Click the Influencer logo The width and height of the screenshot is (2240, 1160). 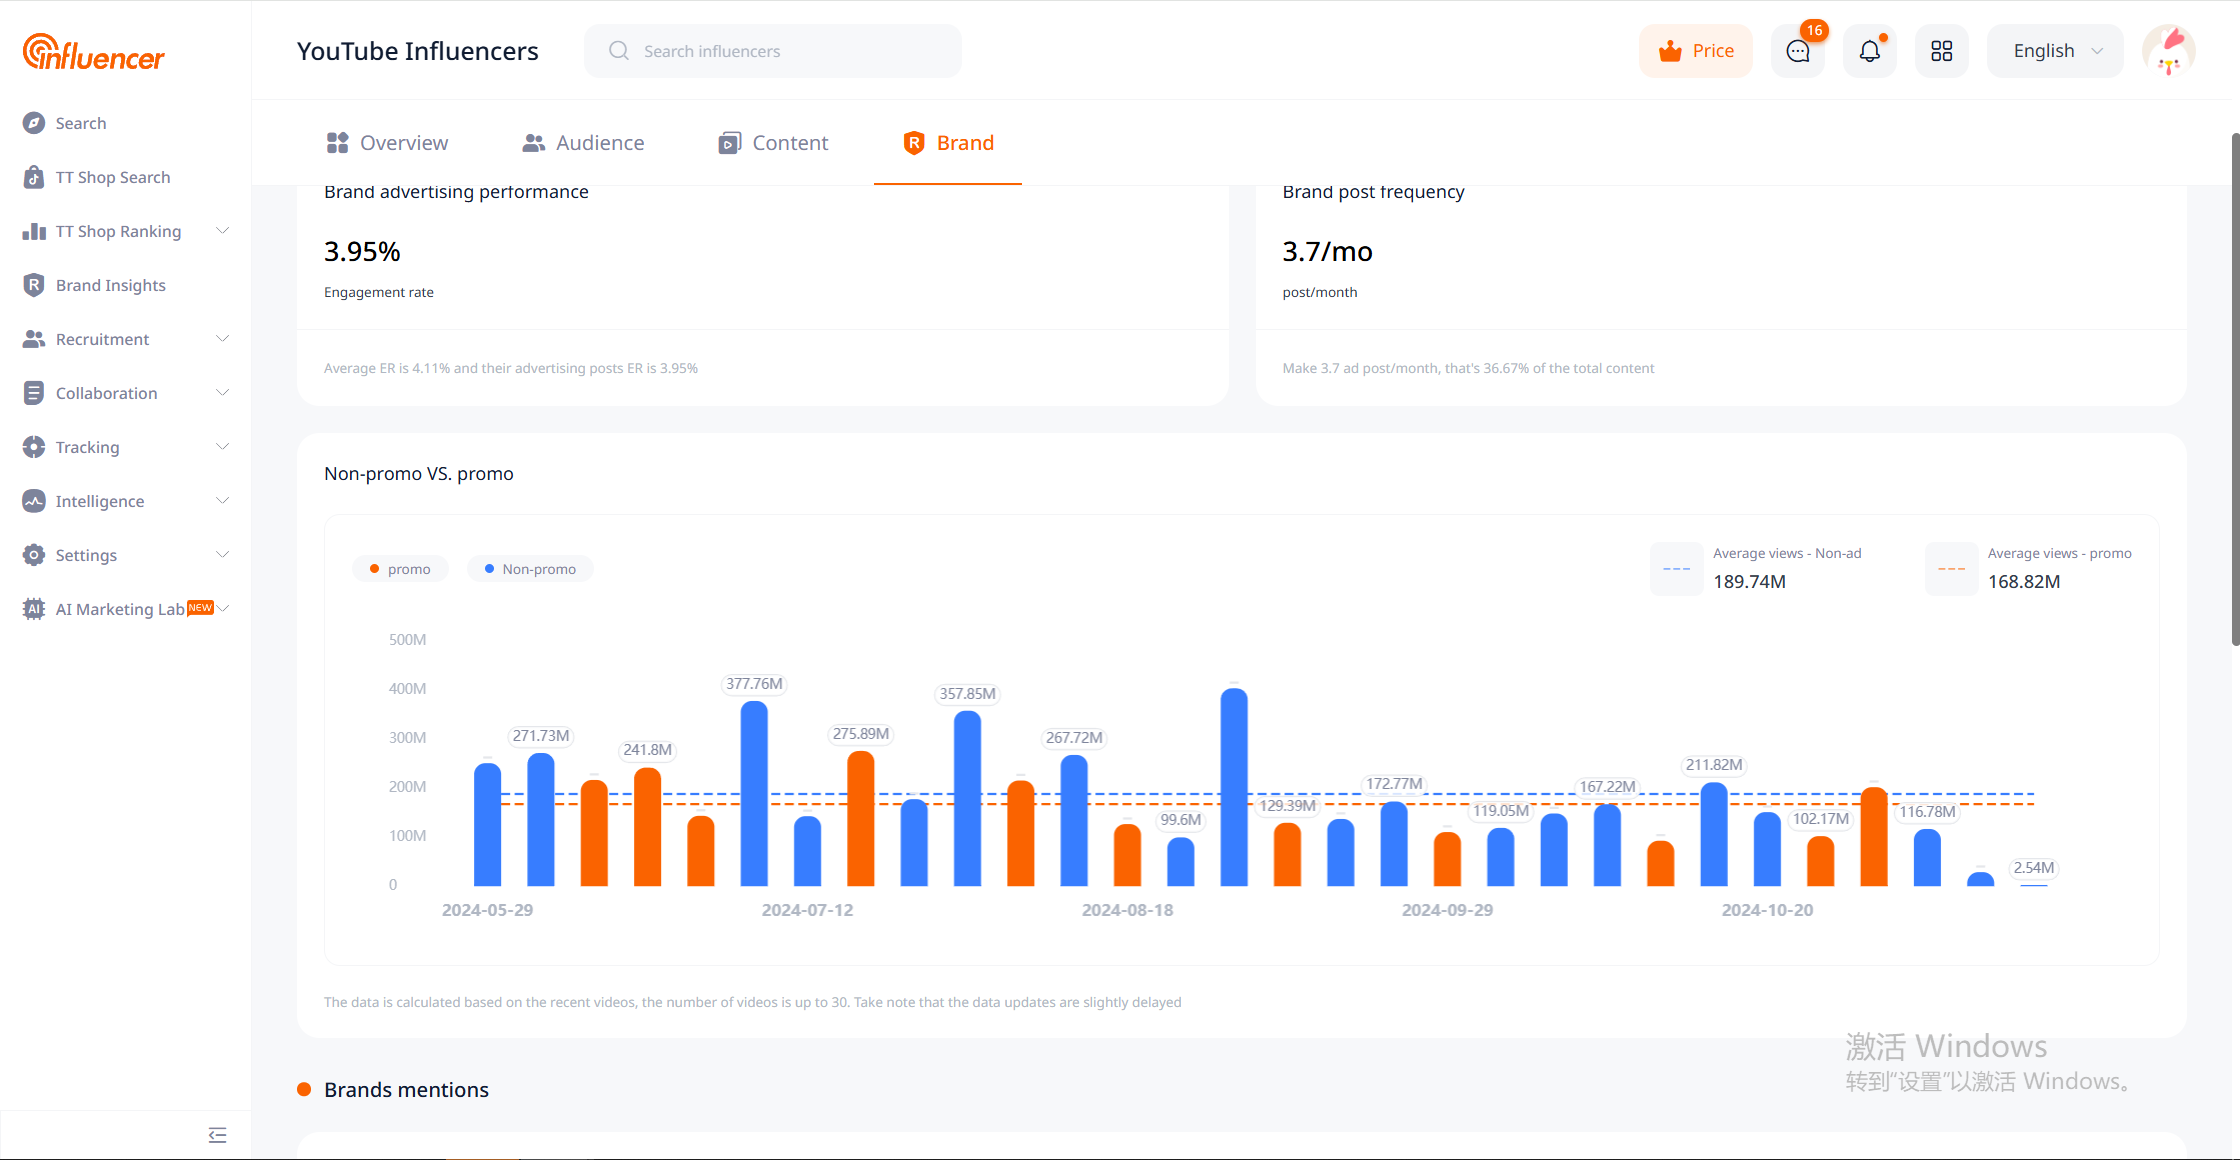94,52
